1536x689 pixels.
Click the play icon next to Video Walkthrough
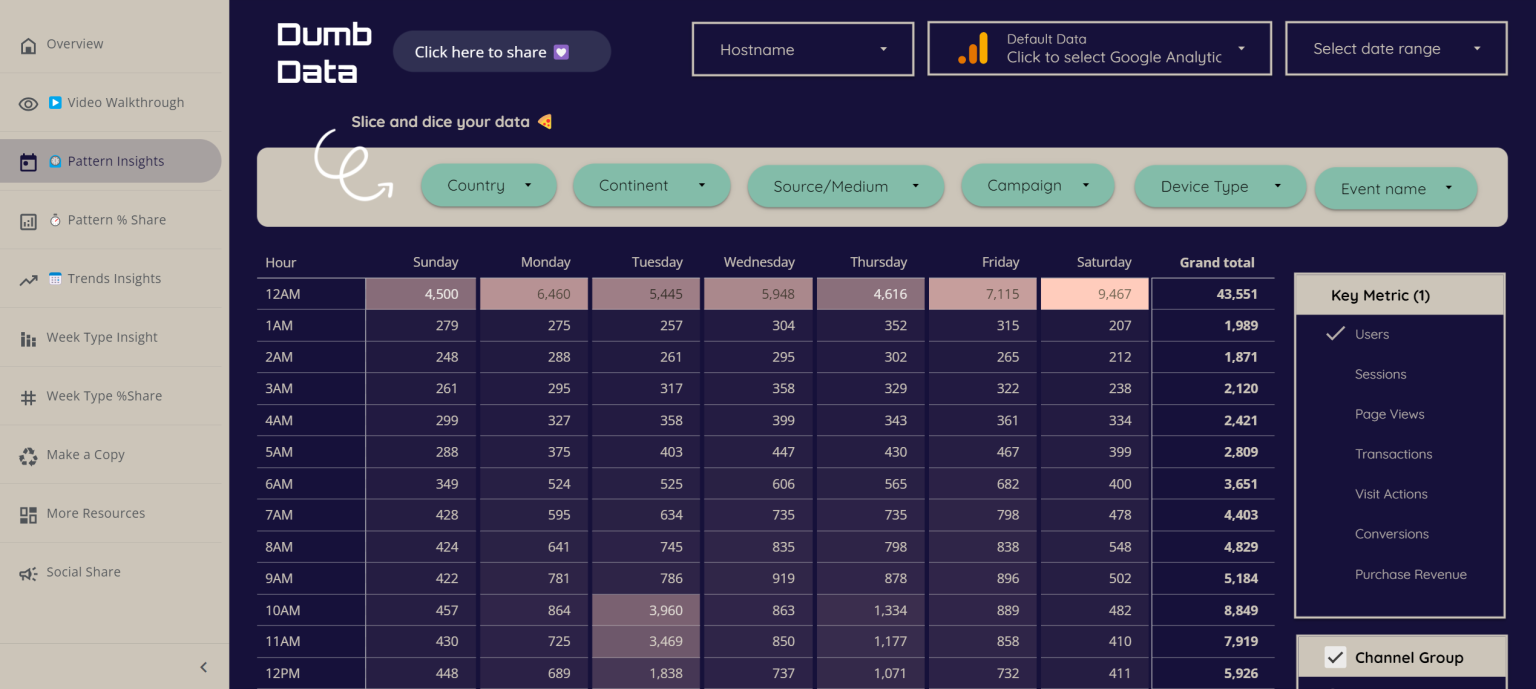56,102
